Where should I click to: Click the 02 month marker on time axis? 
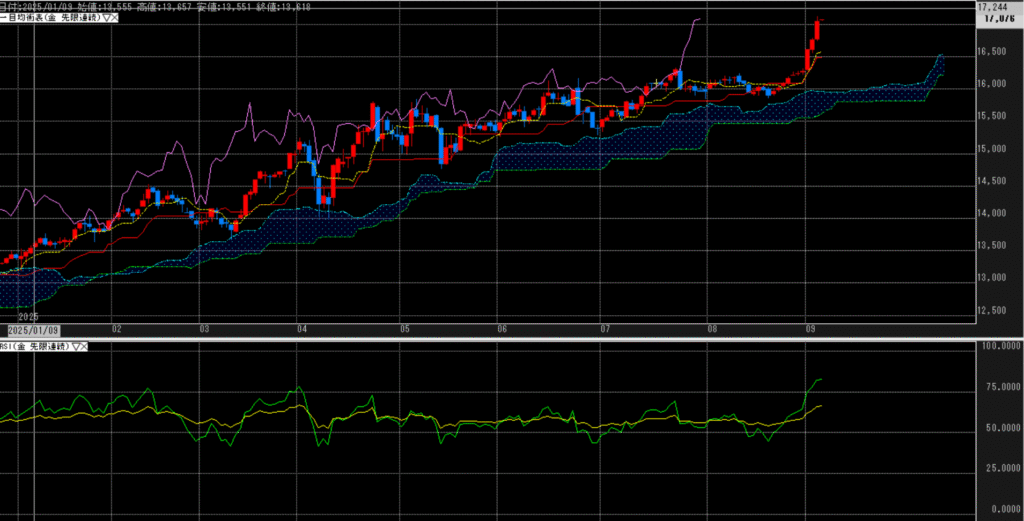(x=117, y=328)
